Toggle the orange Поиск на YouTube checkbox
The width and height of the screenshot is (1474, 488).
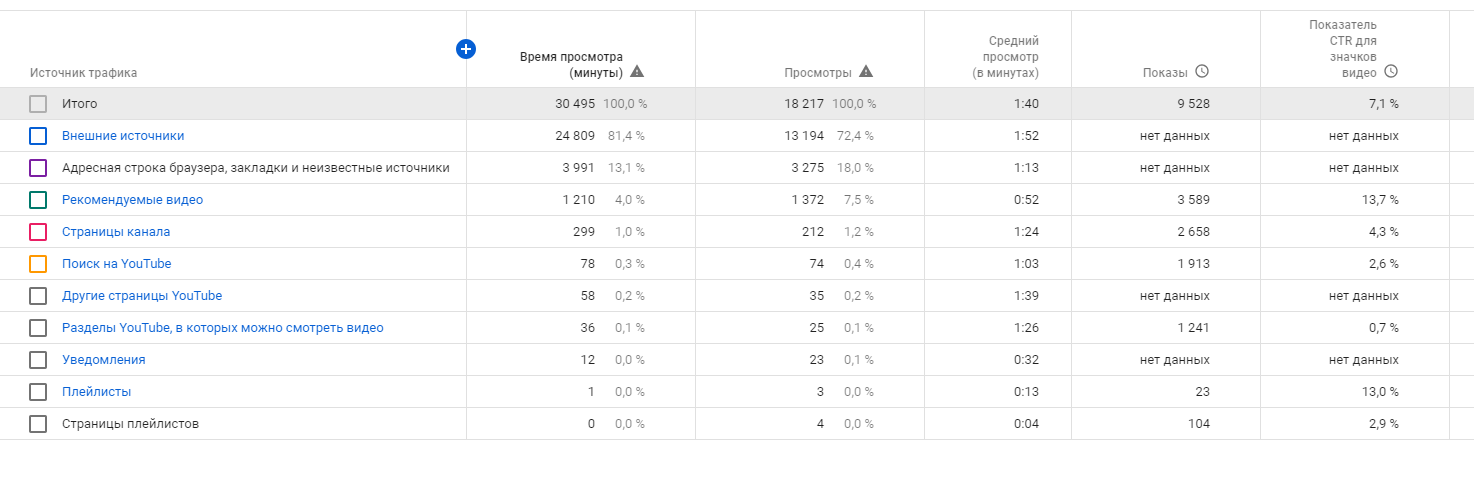pos(38,264)
